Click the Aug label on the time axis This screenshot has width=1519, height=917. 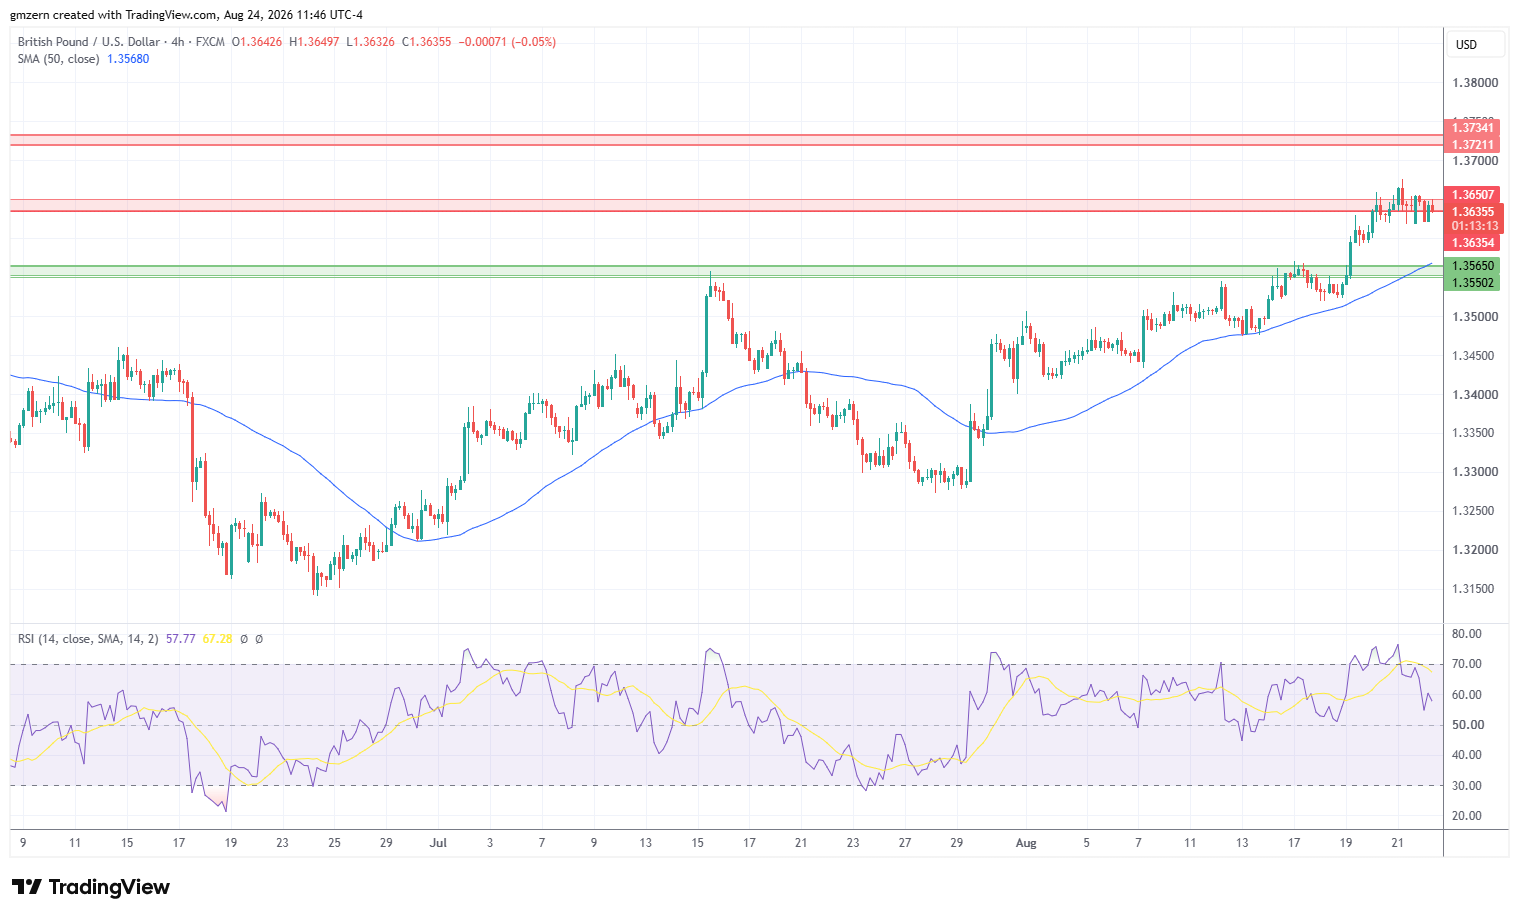click(1026, 843)
